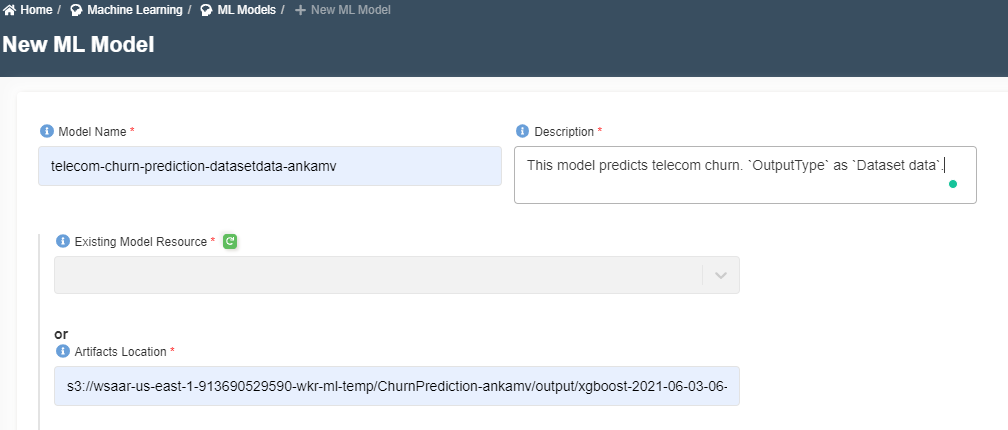Click the ML Models breadcrumb brain icon
The height and width of the screenshot is (430, 1008).
[x=206, y=11]
